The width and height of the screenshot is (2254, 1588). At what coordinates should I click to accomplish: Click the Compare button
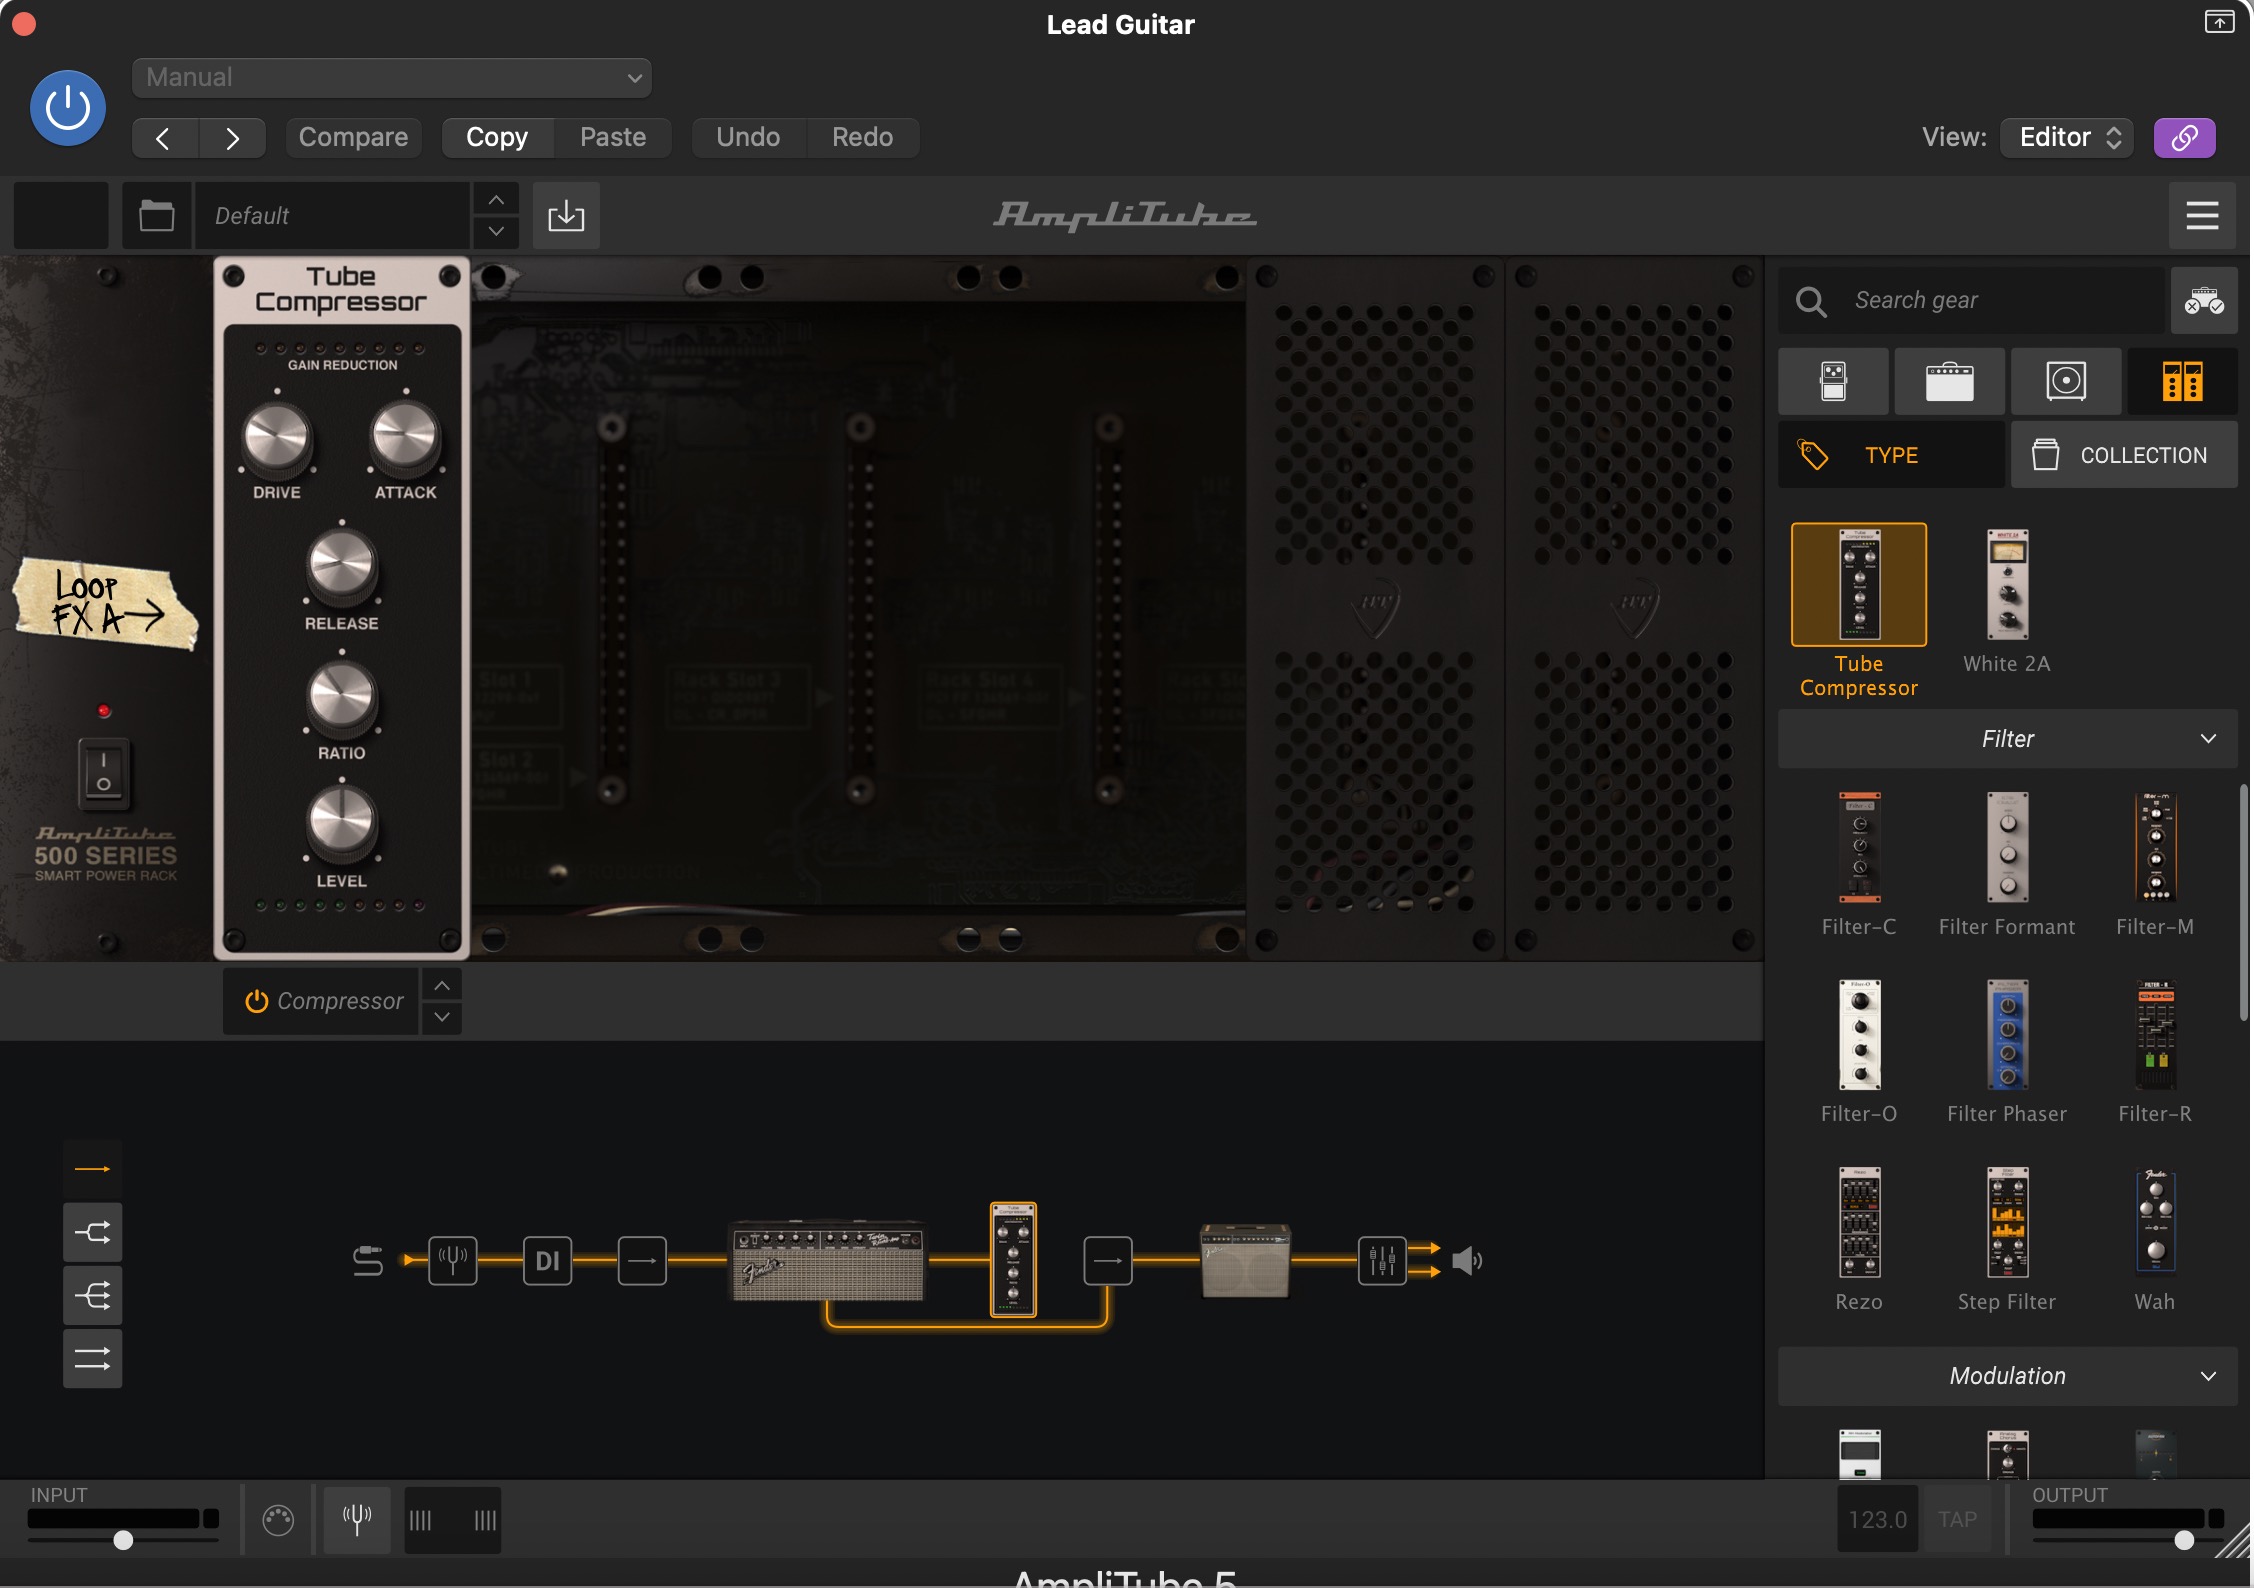[x=353, y=137]
